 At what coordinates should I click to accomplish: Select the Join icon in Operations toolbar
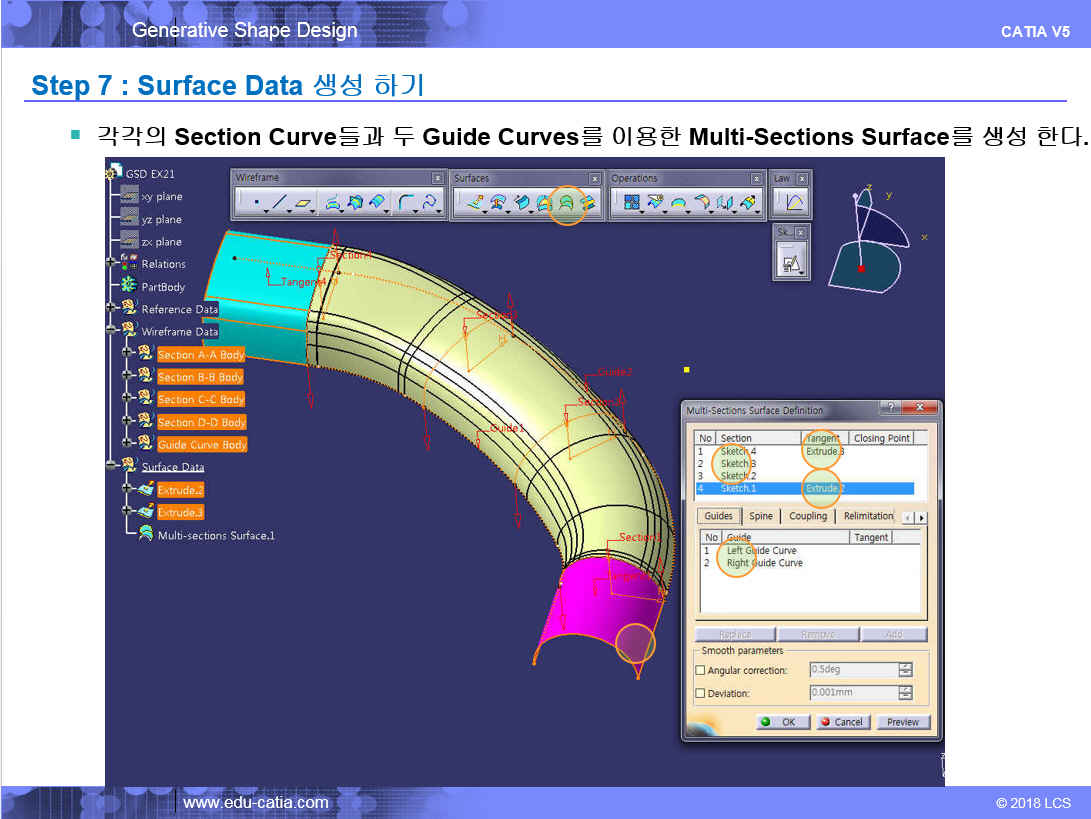pyautogui.click(x=632, y=204)
